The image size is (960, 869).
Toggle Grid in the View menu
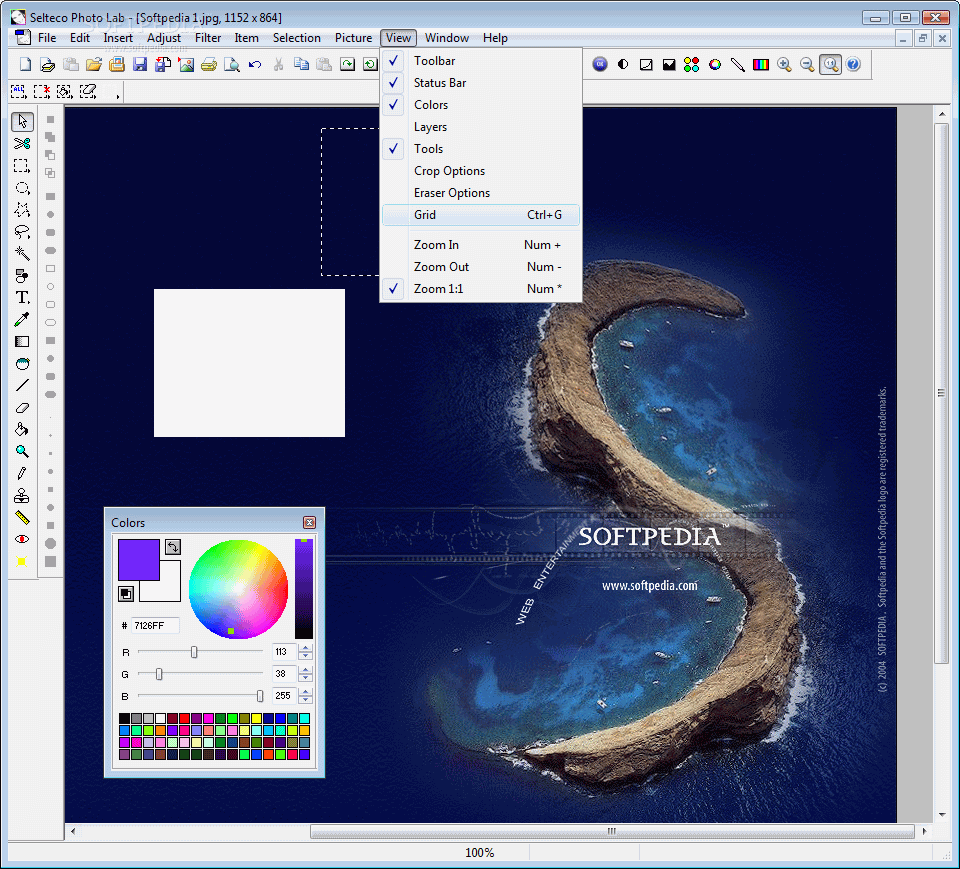481,215
